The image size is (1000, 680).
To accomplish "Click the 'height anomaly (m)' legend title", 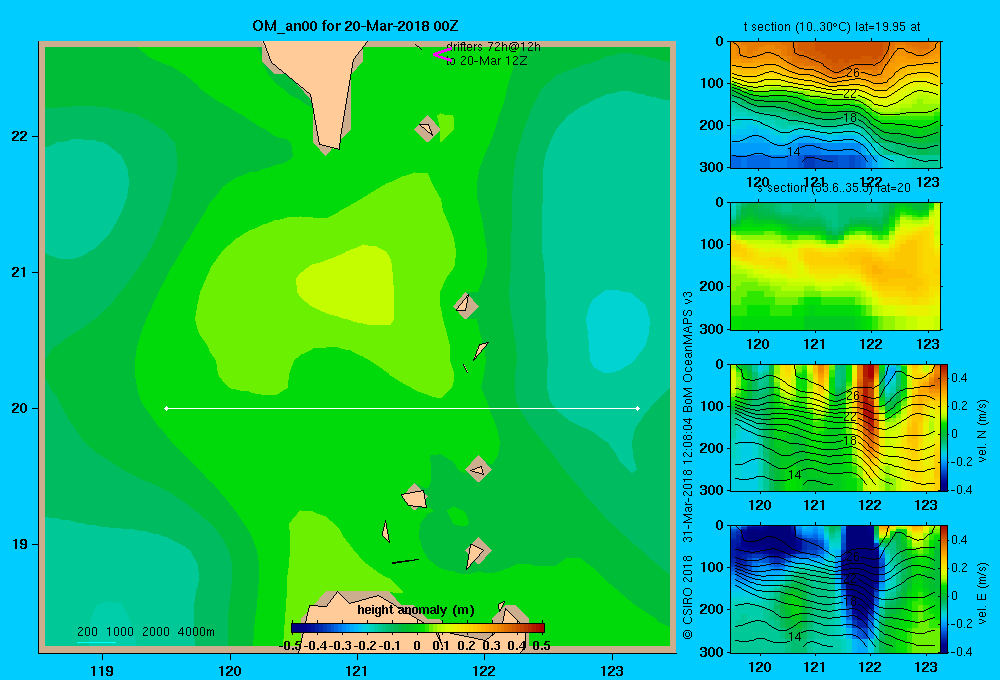I will (x=416, y=610).
